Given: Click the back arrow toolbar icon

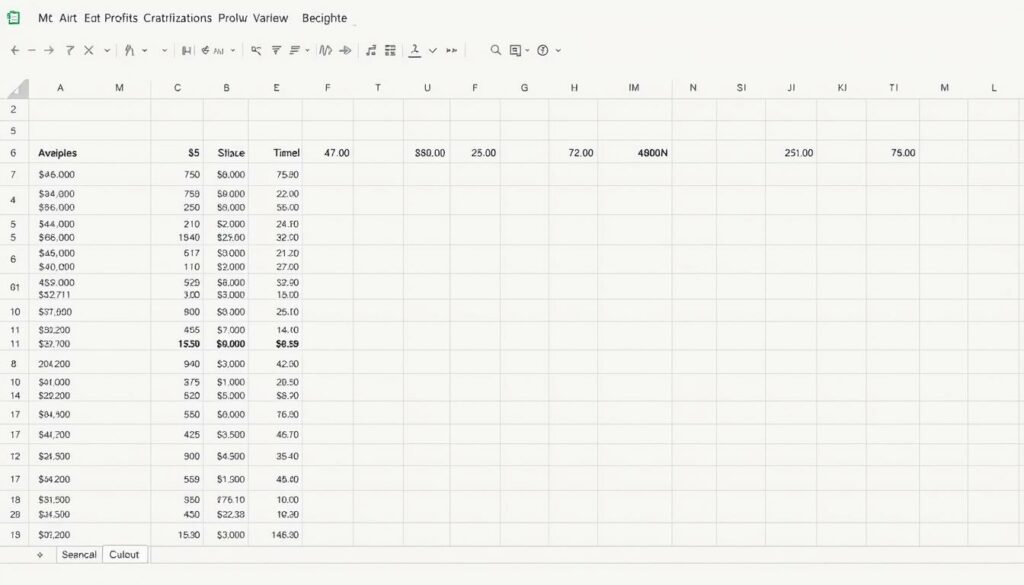Looking at the screenshot, I should click(14, 50).
